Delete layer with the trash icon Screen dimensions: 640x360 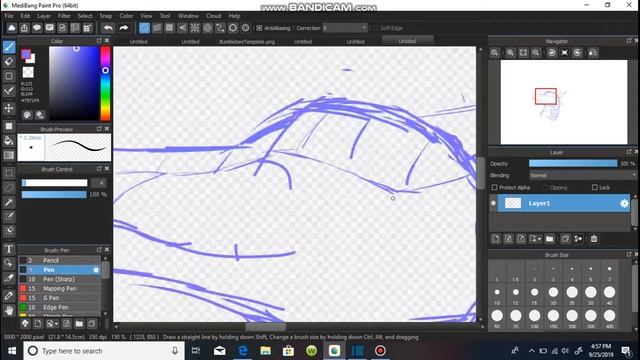594,239
